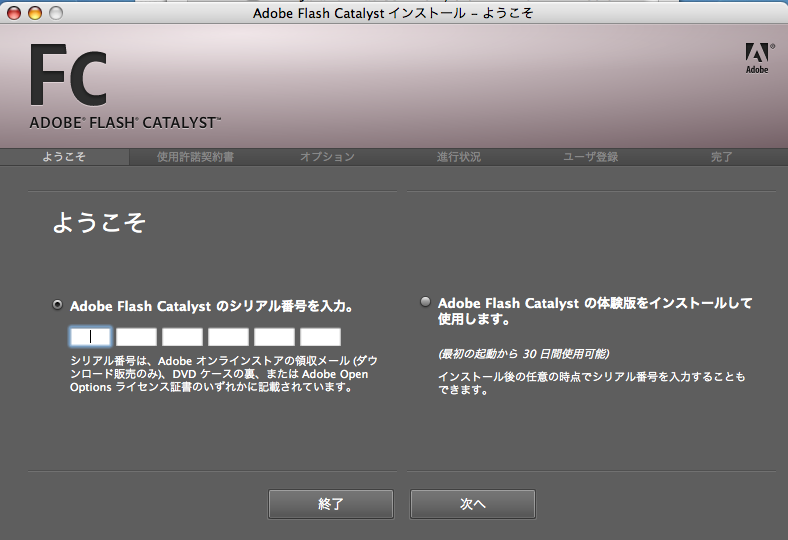The height and width of the screenshot is (540, 788).
Task: Click the sixth serial number field
Action: pyautogui.click(x=320, y=337)
